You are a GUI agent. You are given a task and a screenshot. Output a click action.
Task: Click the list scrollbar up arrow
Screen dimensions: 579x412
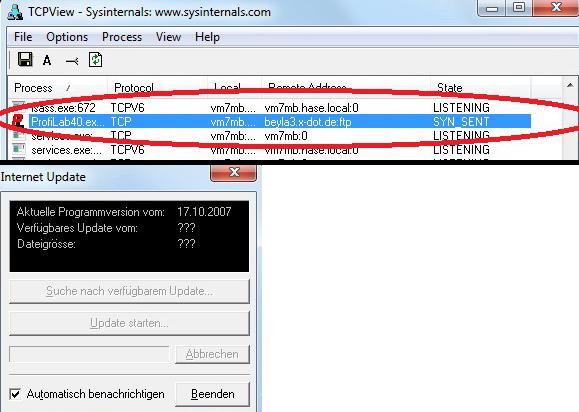click(570, 85)
